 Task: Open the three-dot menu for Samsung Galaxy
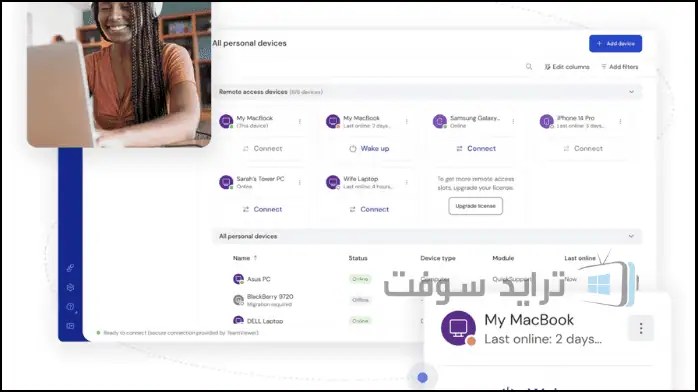click(513, 121)
